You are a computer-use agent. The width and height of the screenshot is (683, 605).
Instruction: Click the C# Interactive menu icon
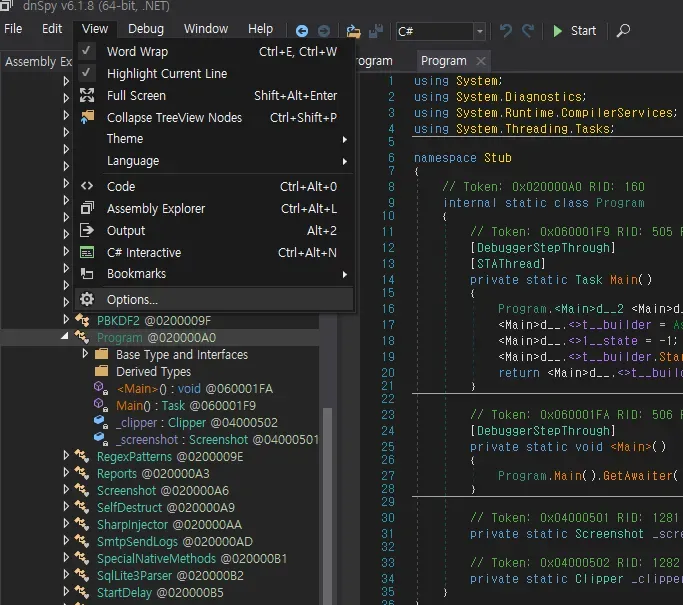(87, 253)
